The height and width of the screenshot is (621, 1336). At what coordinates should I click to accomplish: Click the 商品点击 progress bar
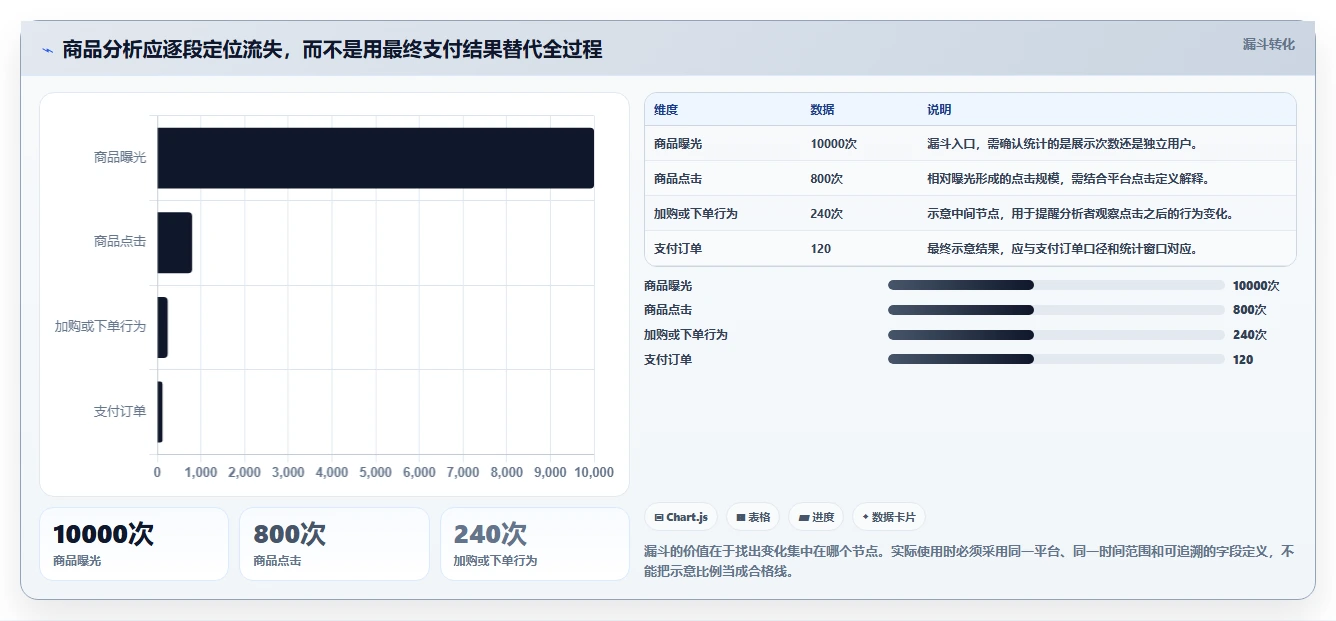[x=1056, y=310]
